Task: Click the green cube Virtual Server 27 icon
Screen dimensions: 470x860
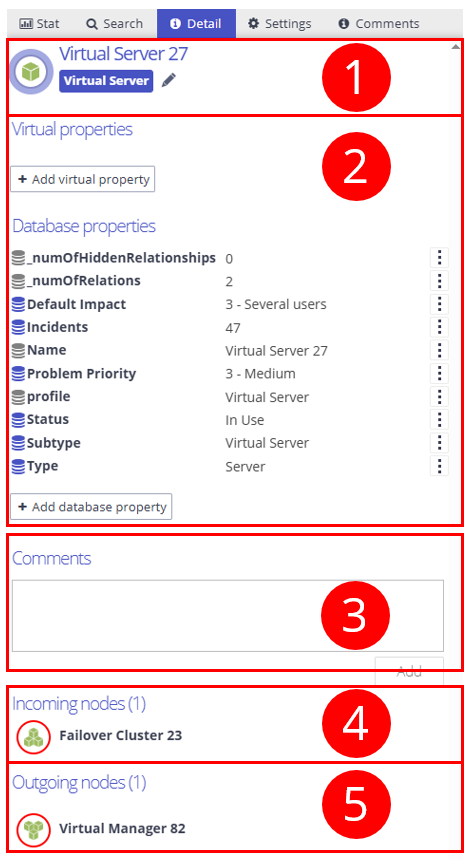Action: 31,72
